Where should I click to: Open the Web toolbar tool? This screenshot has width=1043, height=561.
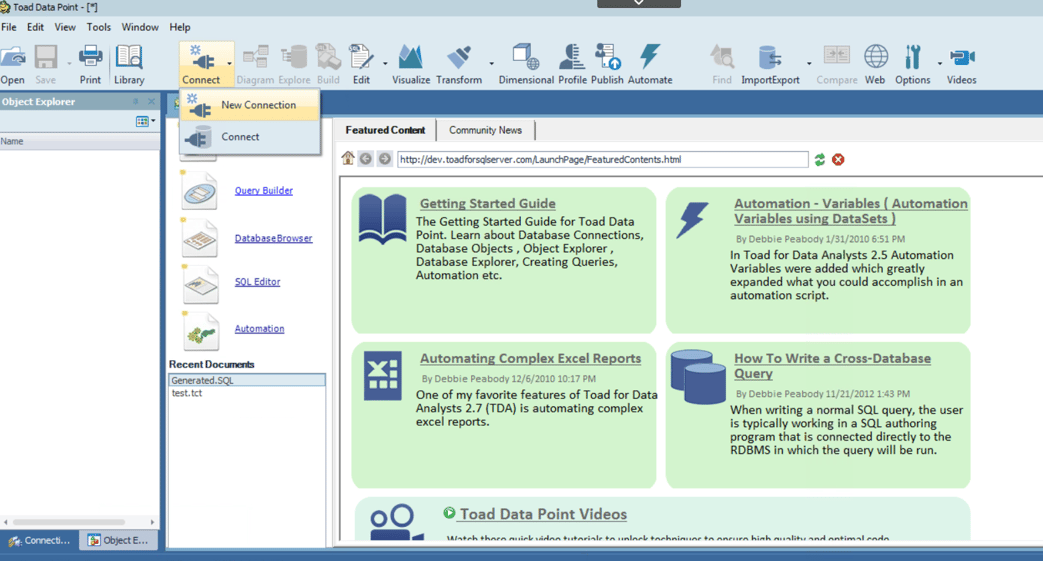pos(875,64)
